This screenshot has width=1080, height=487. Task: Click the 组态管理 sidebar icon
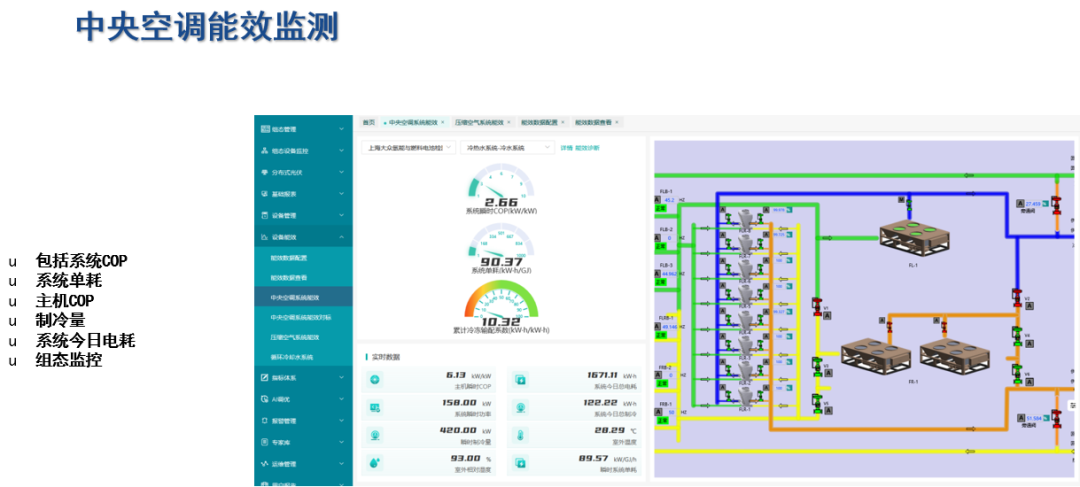point(265,129)
